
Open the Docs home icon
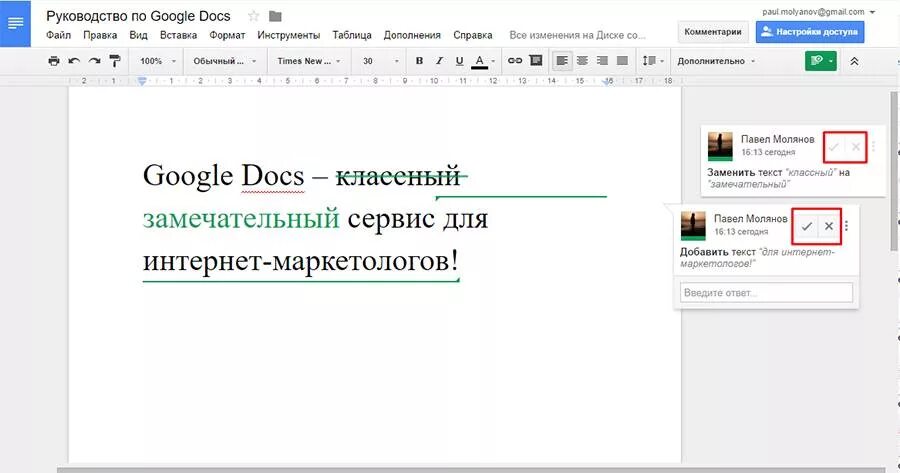point(15,24)
